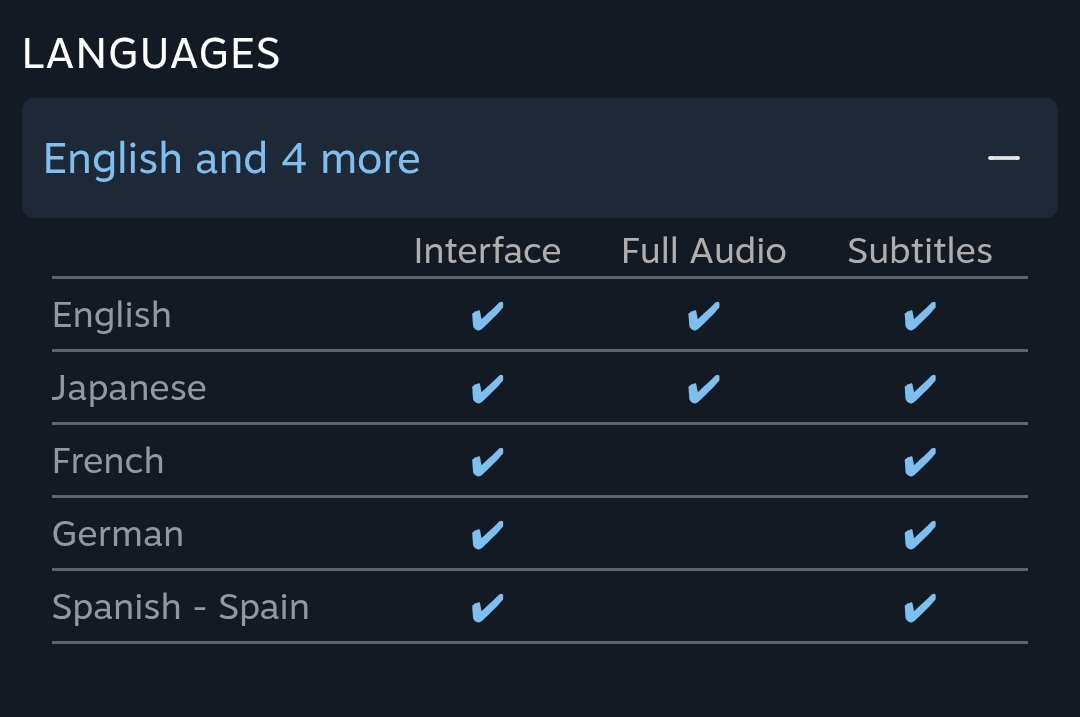Click the Japanese full audio checkmark

[x=704, y=389]
